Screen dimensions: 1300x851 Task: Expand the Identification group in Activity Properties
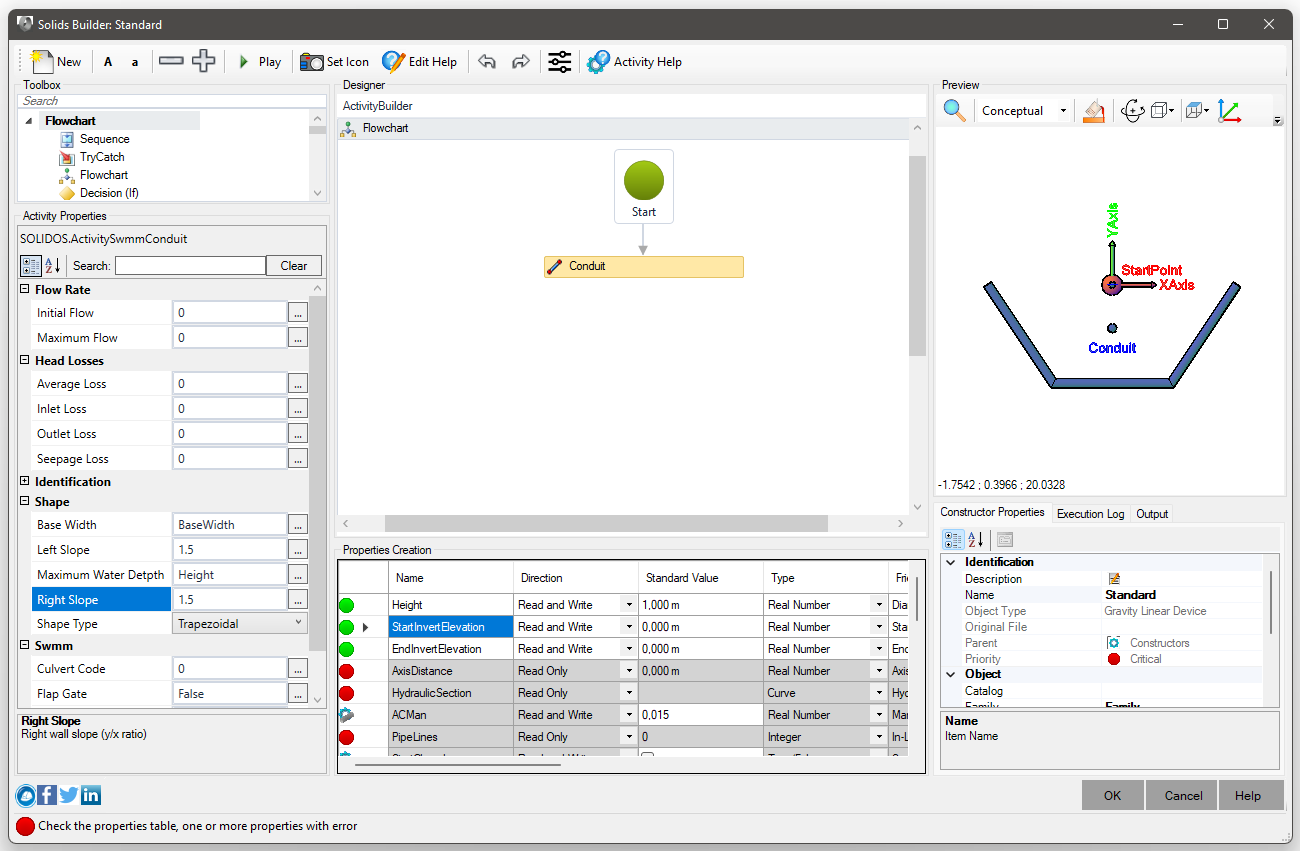25,482
